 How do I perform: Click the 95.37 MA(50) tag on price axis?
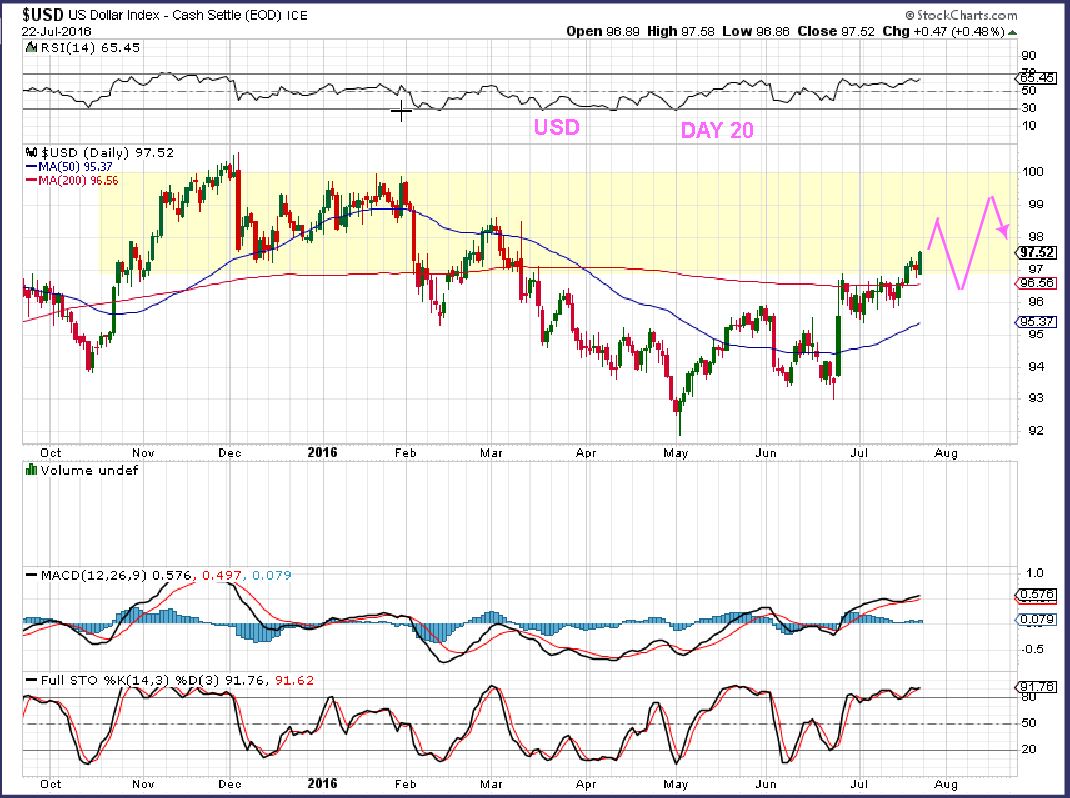point(1037,322)
